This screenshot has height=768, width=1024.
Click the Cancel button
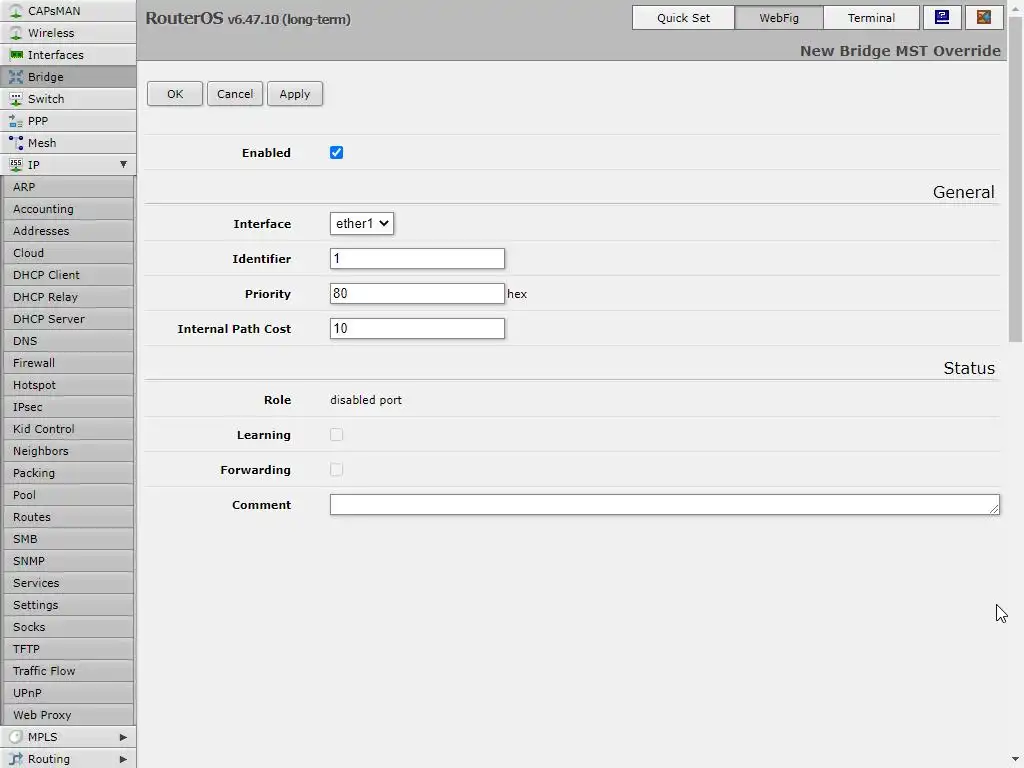click(x=235, y=94)
